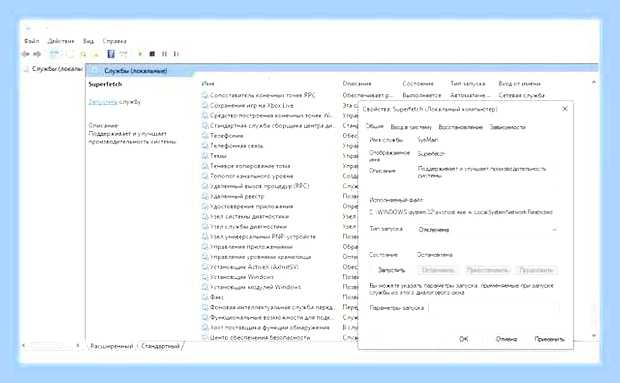Click the pause service toolbar icon
The height and width of the screenshot is (383, 620).
[164, 54]
